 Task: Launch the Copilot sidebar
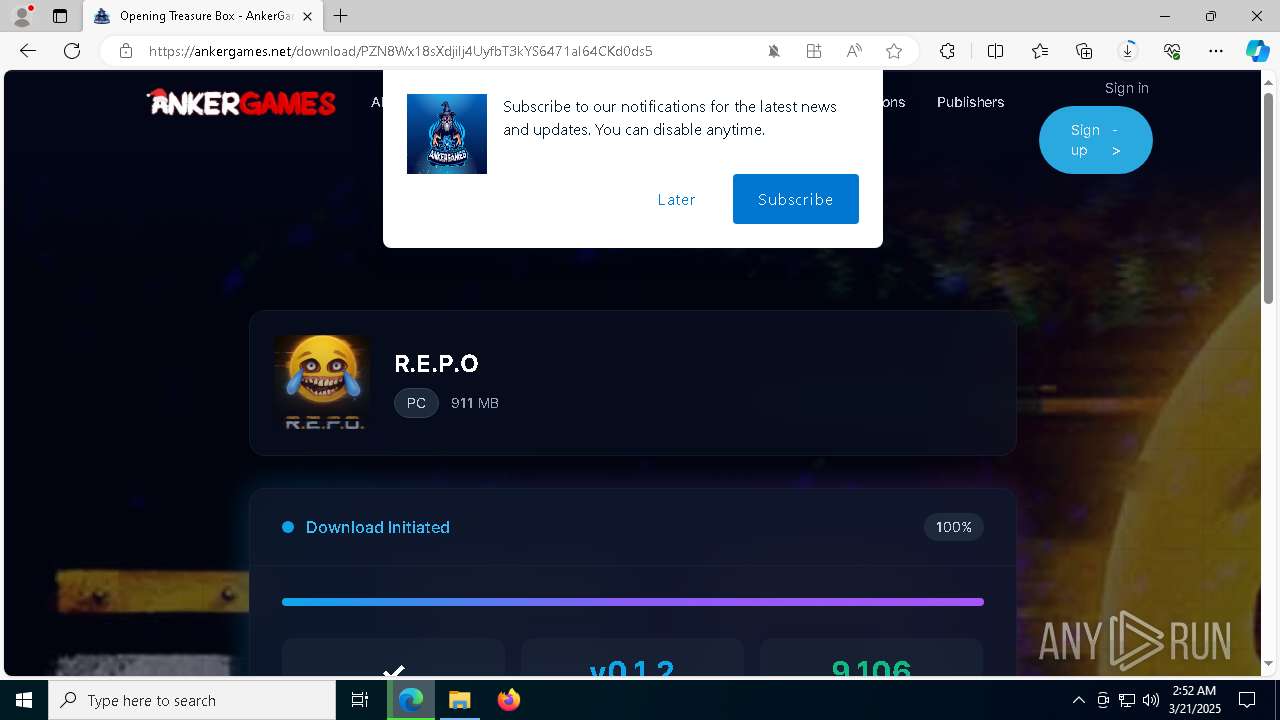tap(1257, 51)
